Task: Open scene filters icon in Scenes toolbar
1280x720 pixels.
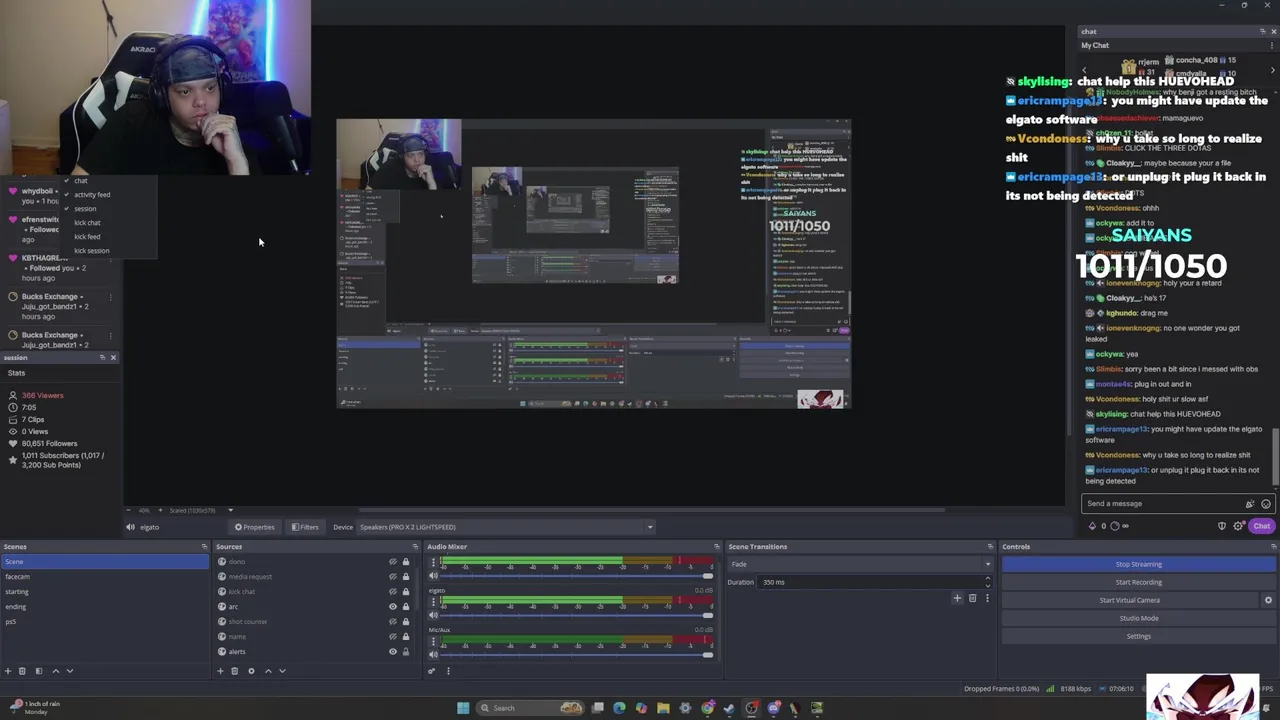Action: coord(39,671)
